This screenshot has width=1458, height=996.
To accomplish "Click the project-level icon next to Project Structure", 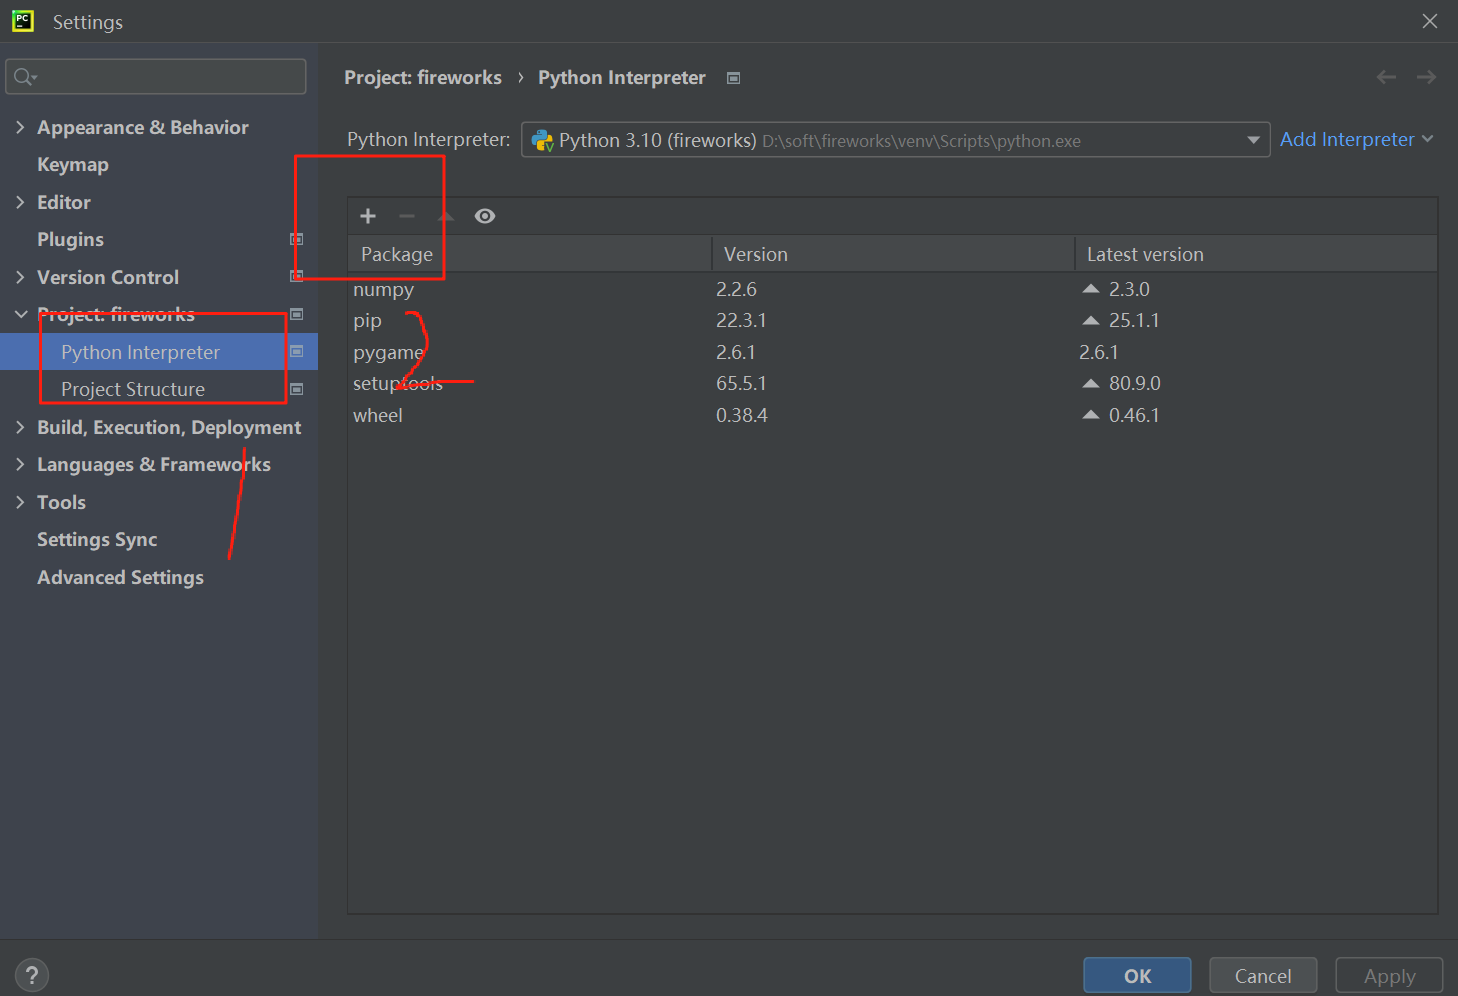I will tap(297, 389).
